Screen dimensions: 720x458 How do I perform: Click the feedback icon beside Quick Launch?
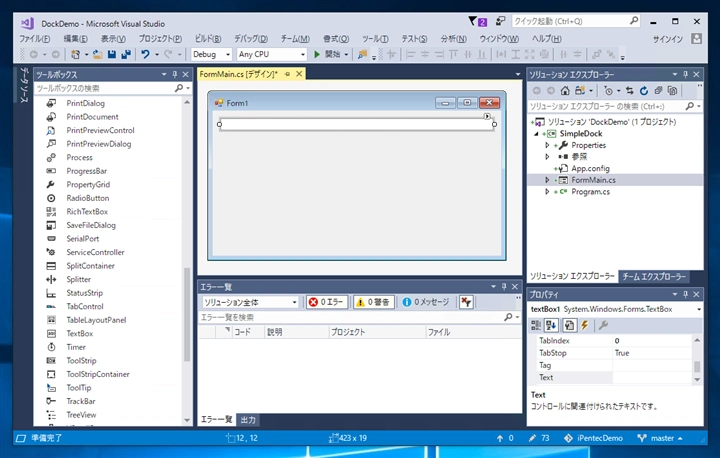click(x=501, y=21)
